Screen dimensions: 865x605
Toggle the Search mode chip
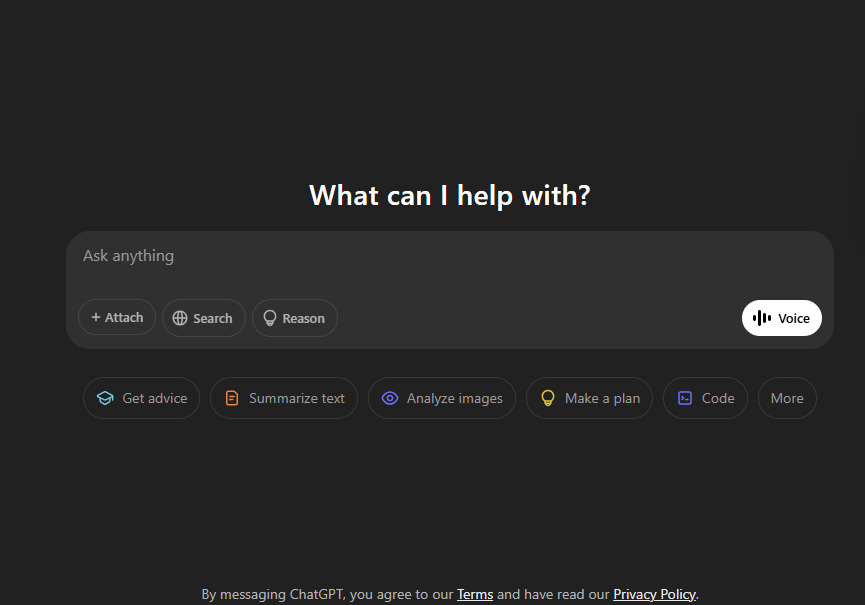[x=204, y=318]
